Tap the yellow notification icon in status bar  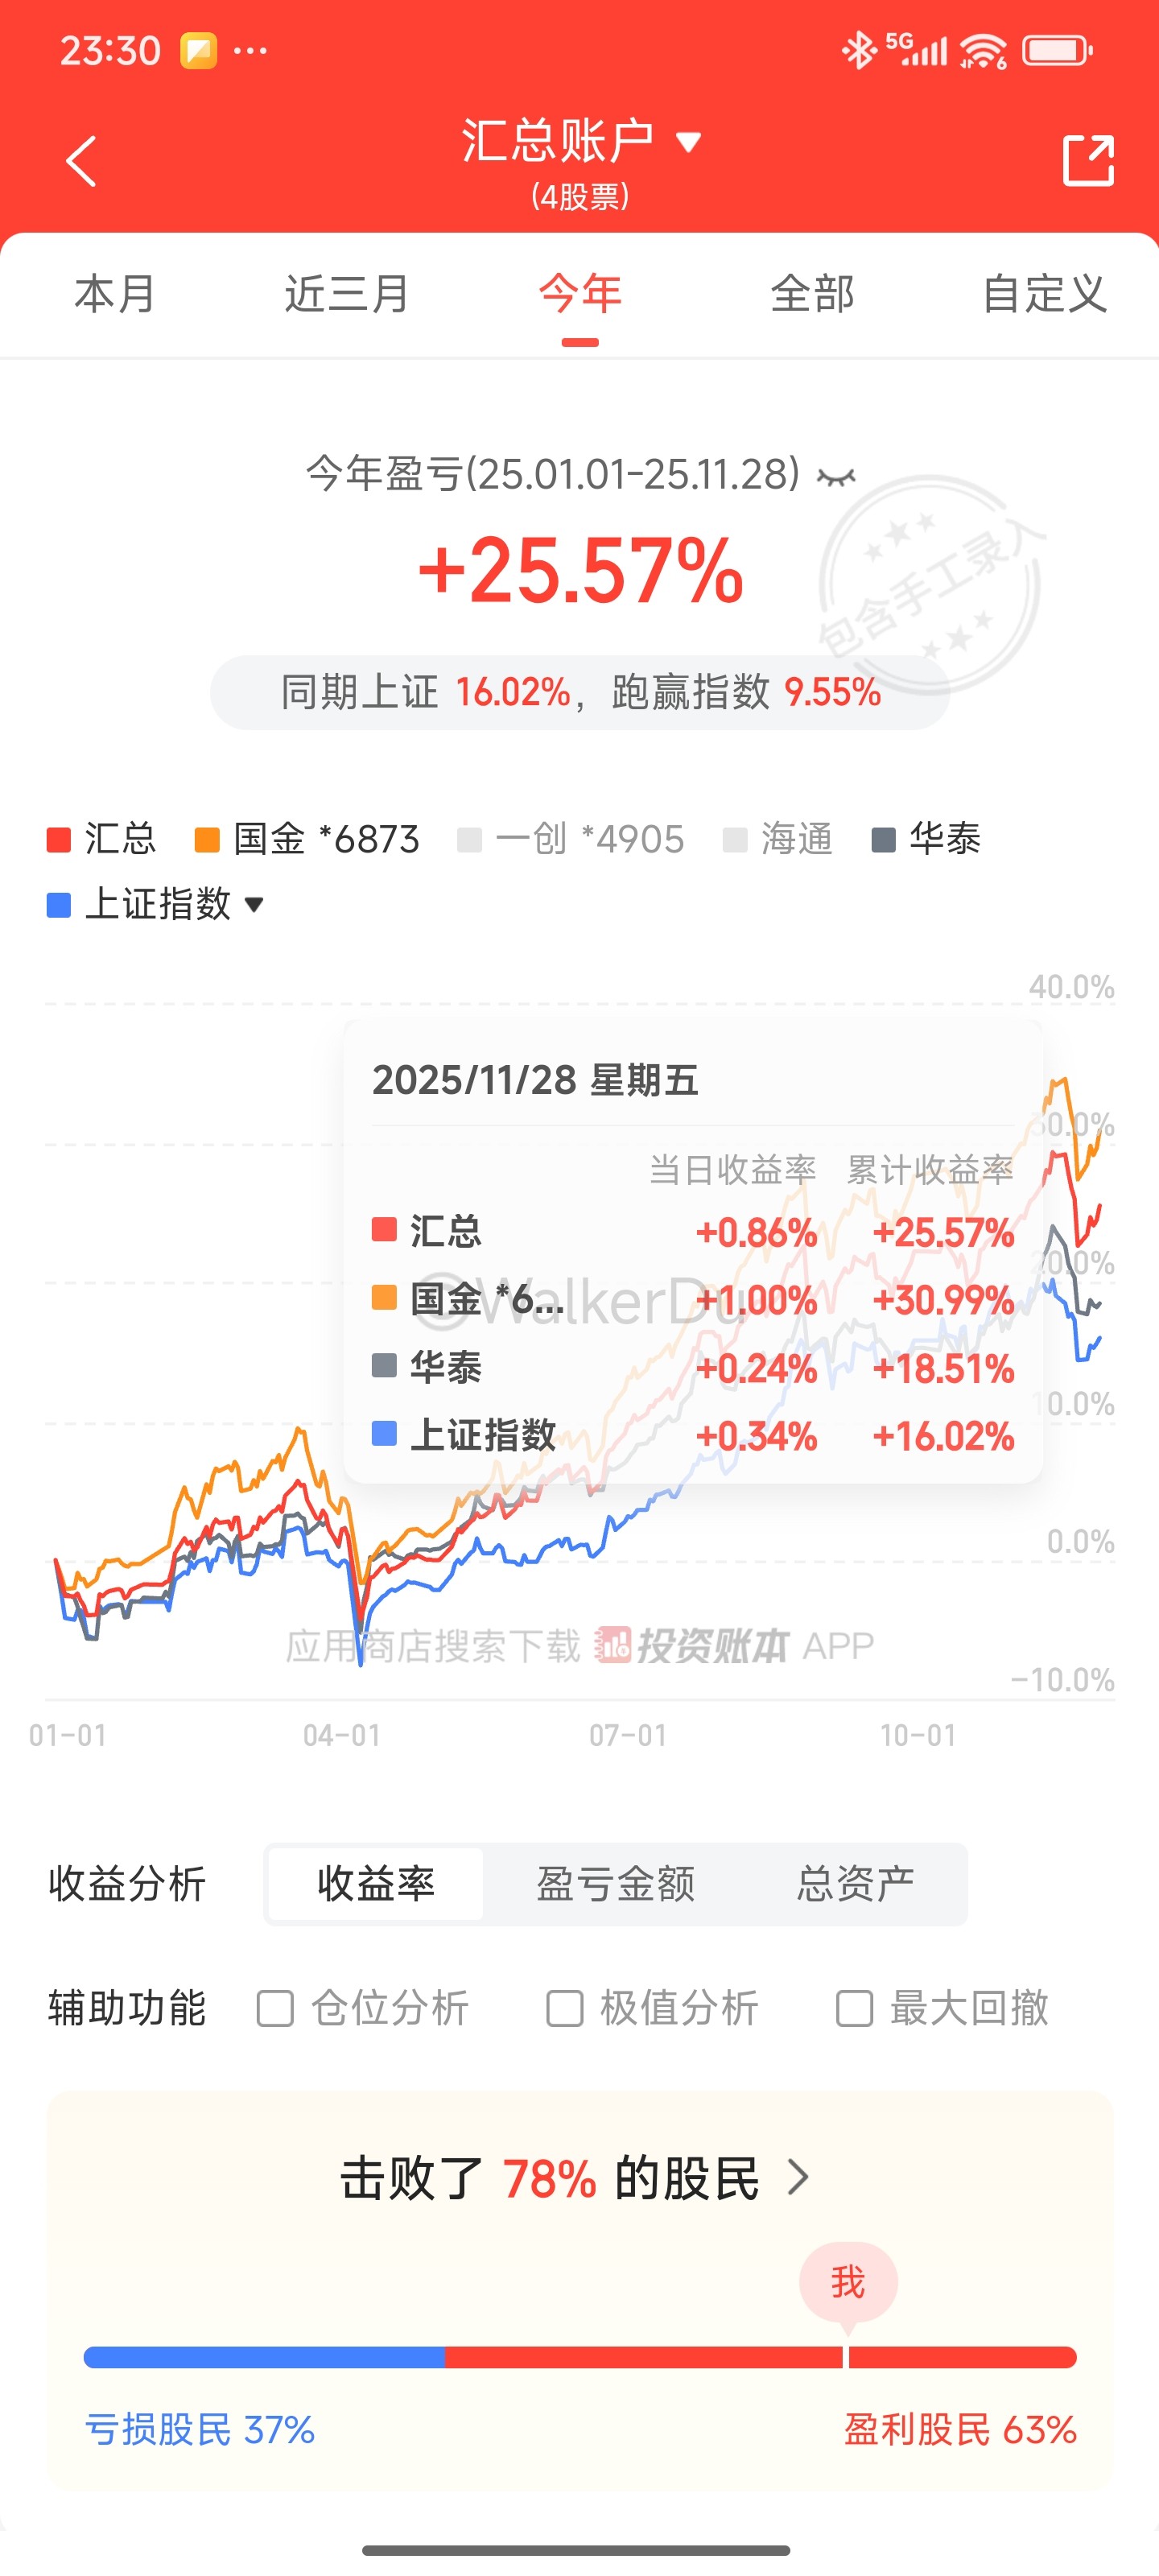click(x=198, y=50)
